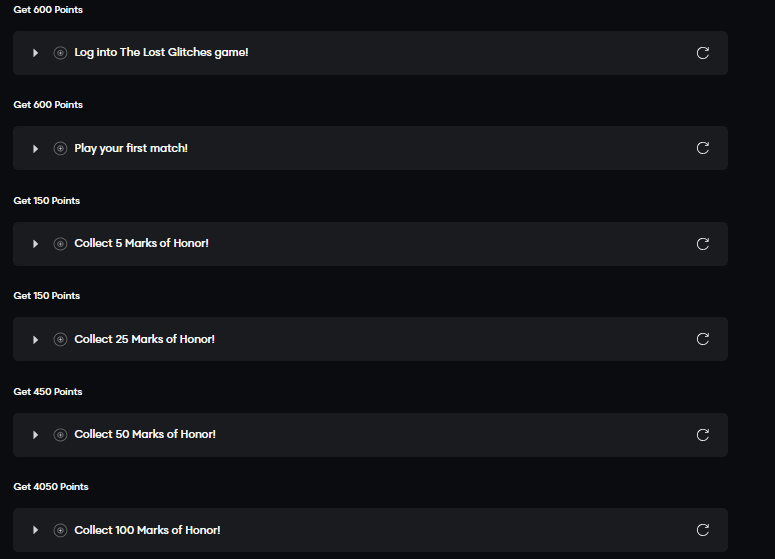775x559 pixels.
Task: Refresh the Collect 100 Marks of Honor quest
Action: pyautogui.click(x=702, y=530)
